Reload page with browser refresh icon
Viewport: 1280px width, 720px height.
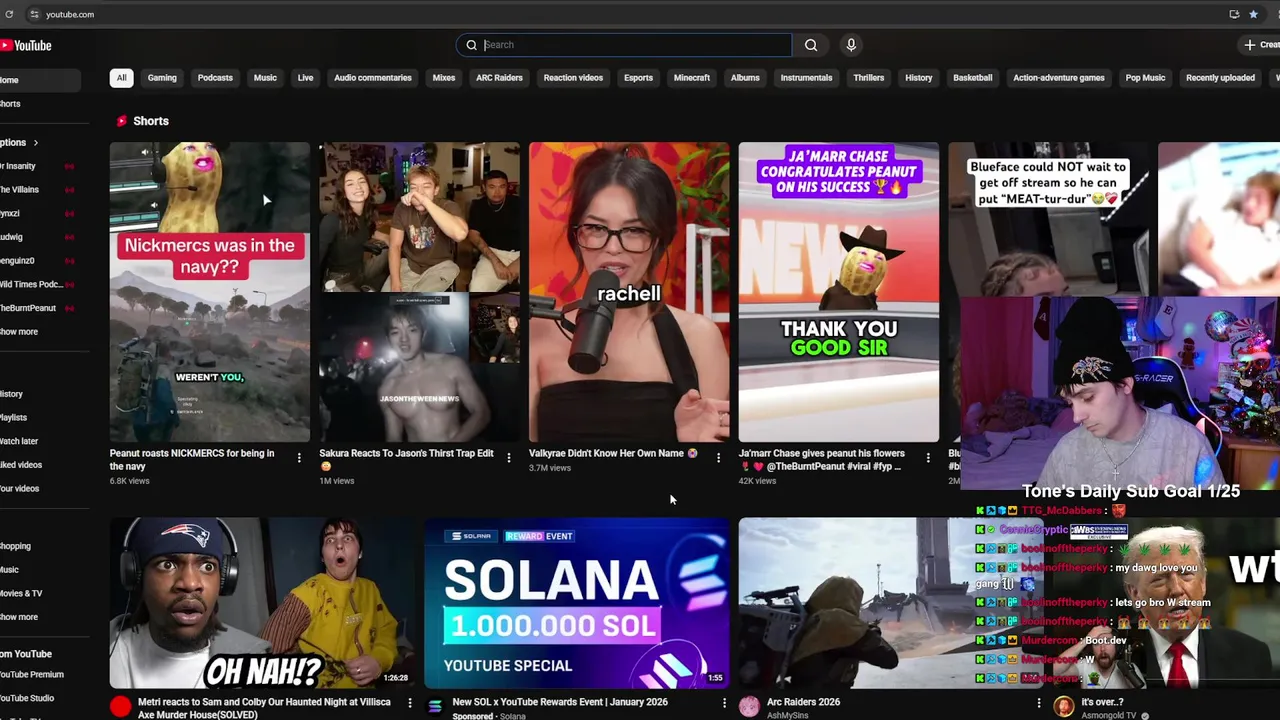9,14
